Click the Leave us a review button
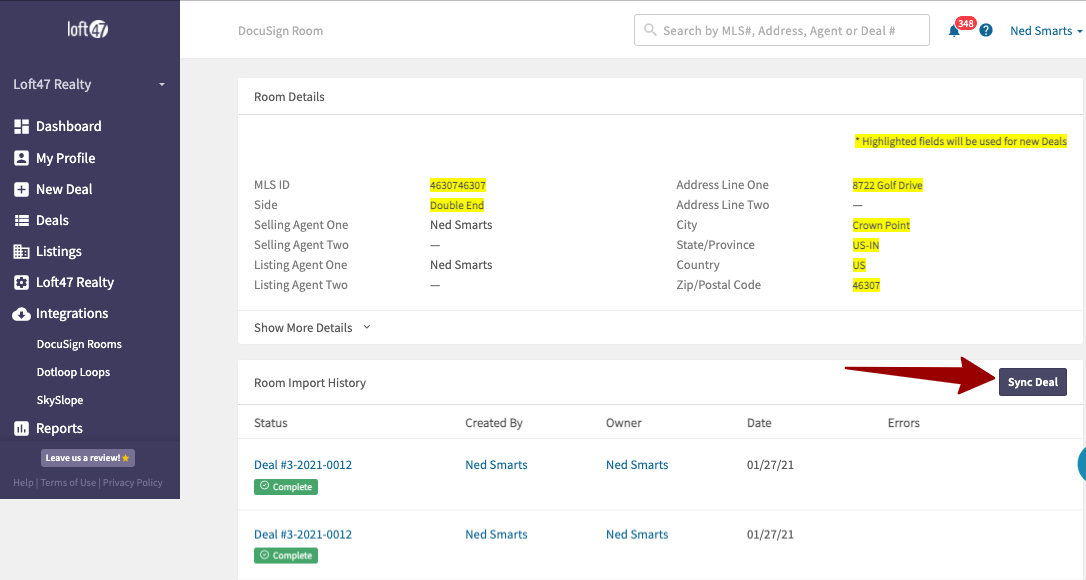Viewport: 1086px width, 580px height. [x=88, y=458]
